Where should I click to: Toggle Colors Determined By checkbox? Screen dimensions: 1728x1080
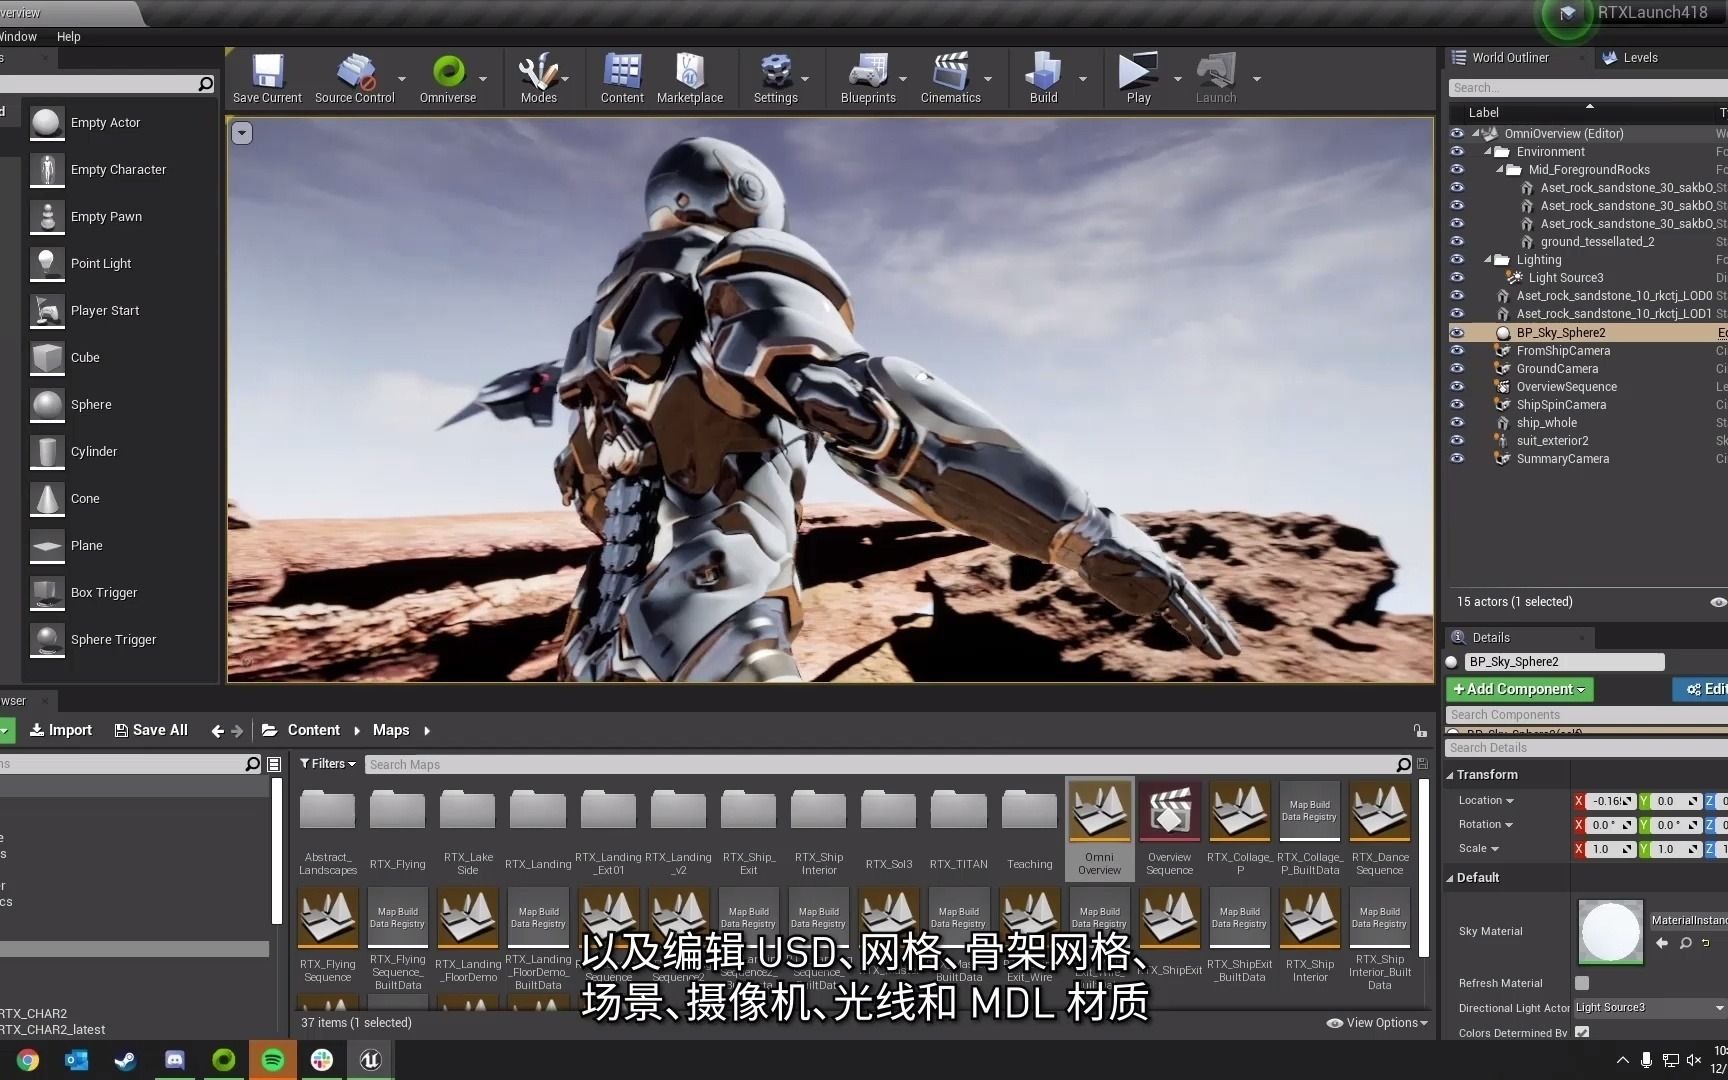tap(1582, 1033)
